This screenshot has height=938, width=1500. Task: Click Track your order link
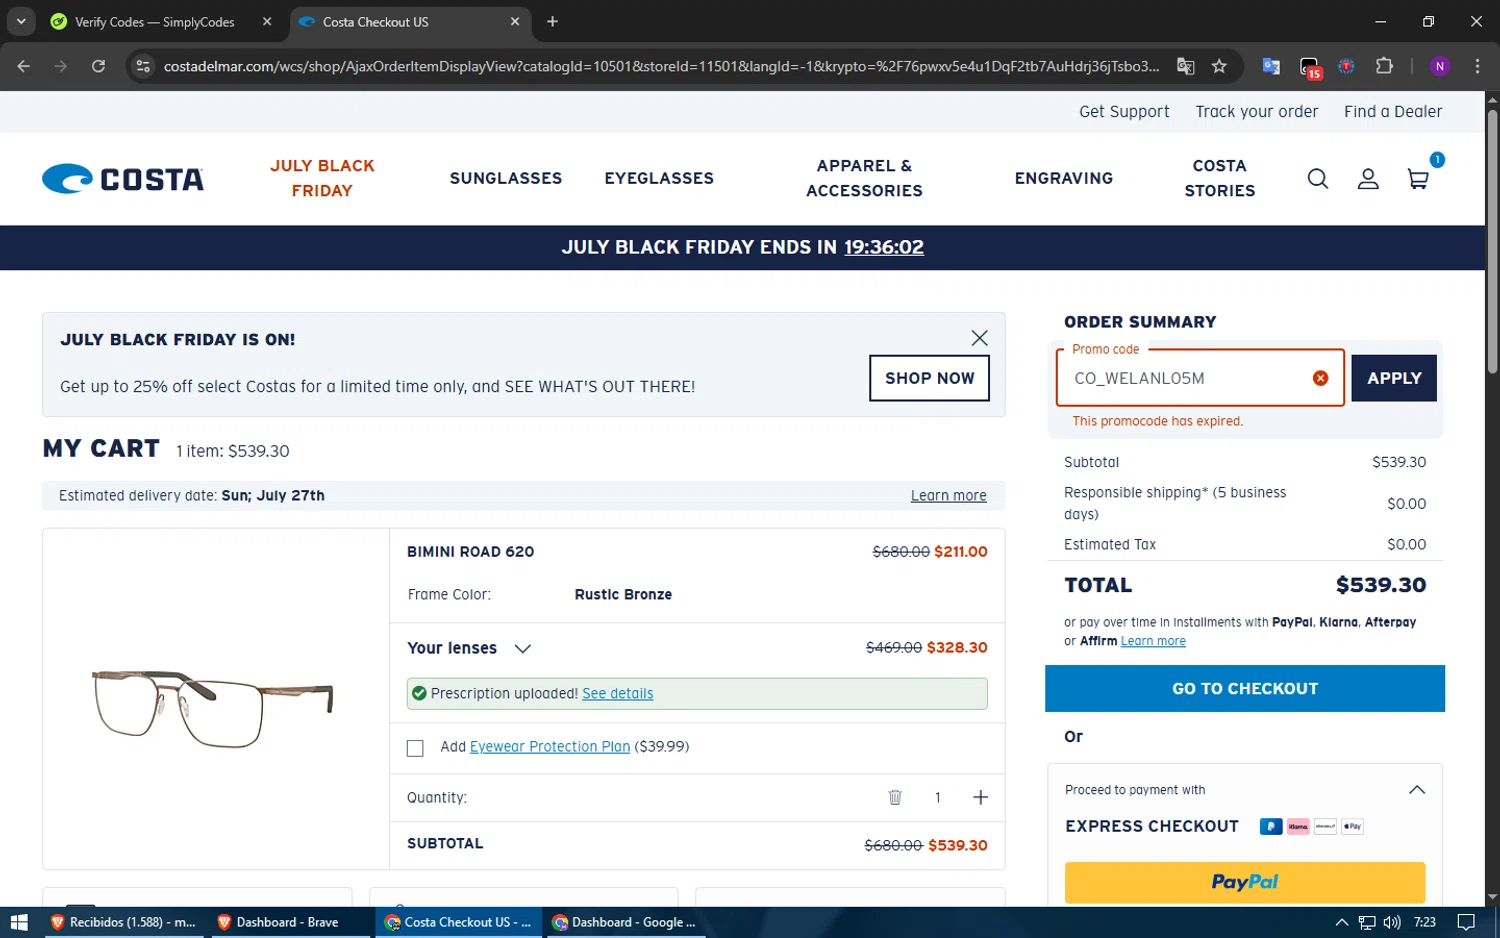1257,112
